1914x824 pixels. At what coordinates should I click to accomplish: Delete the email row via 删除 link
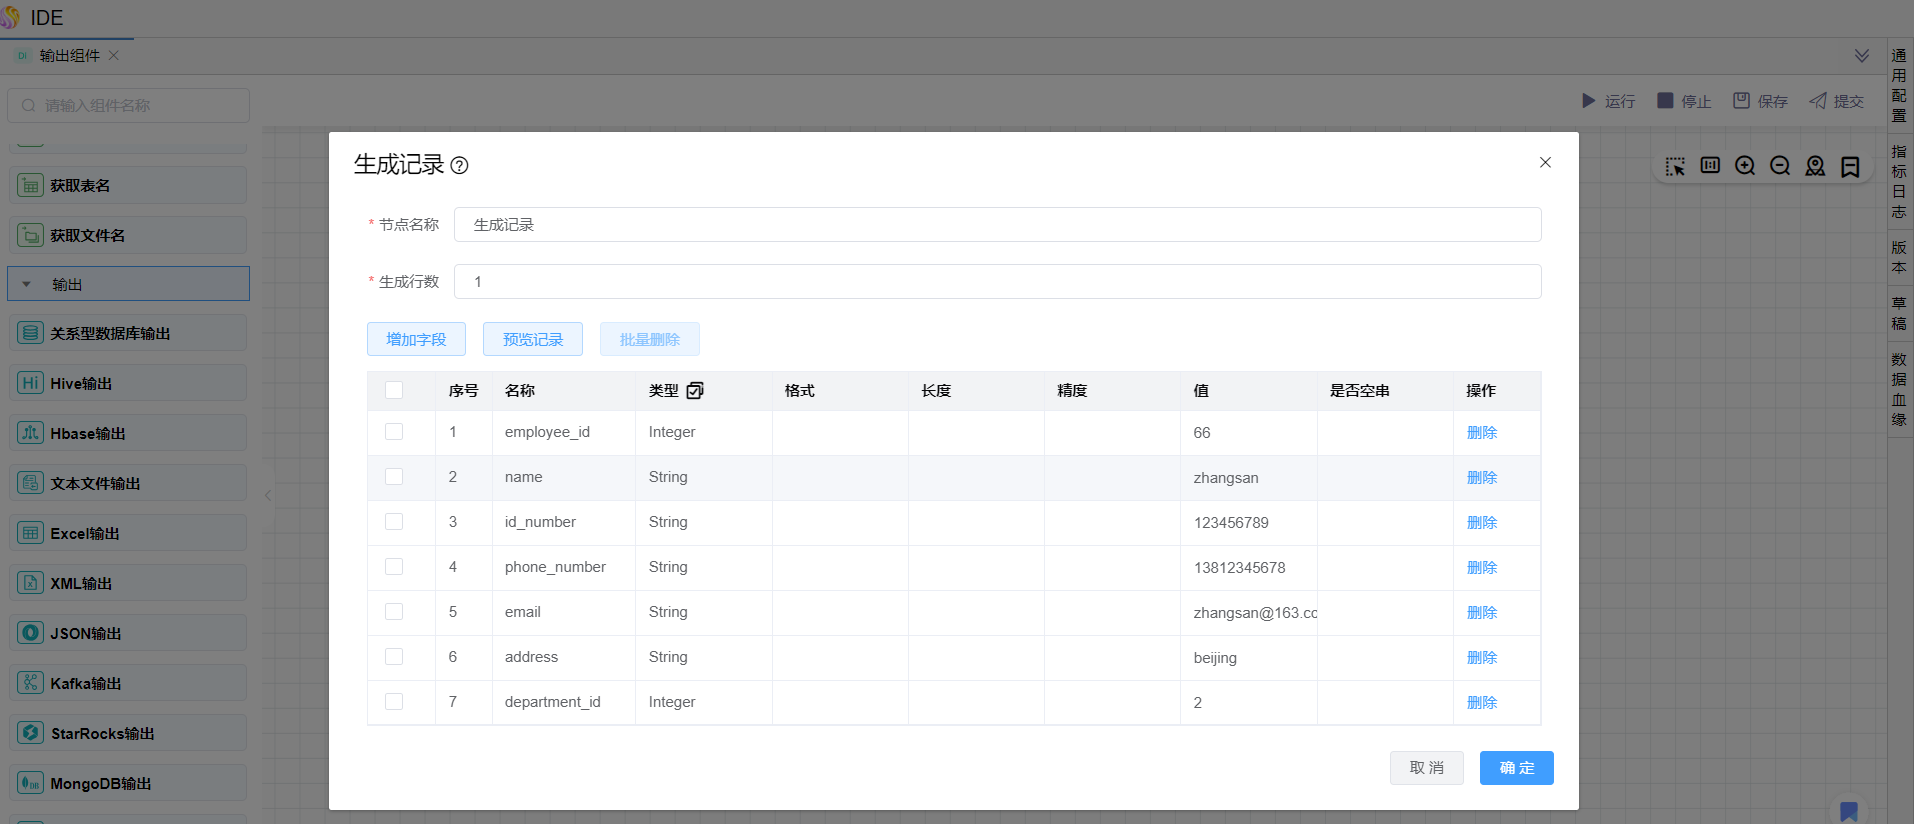click(x=1481, y=612)
